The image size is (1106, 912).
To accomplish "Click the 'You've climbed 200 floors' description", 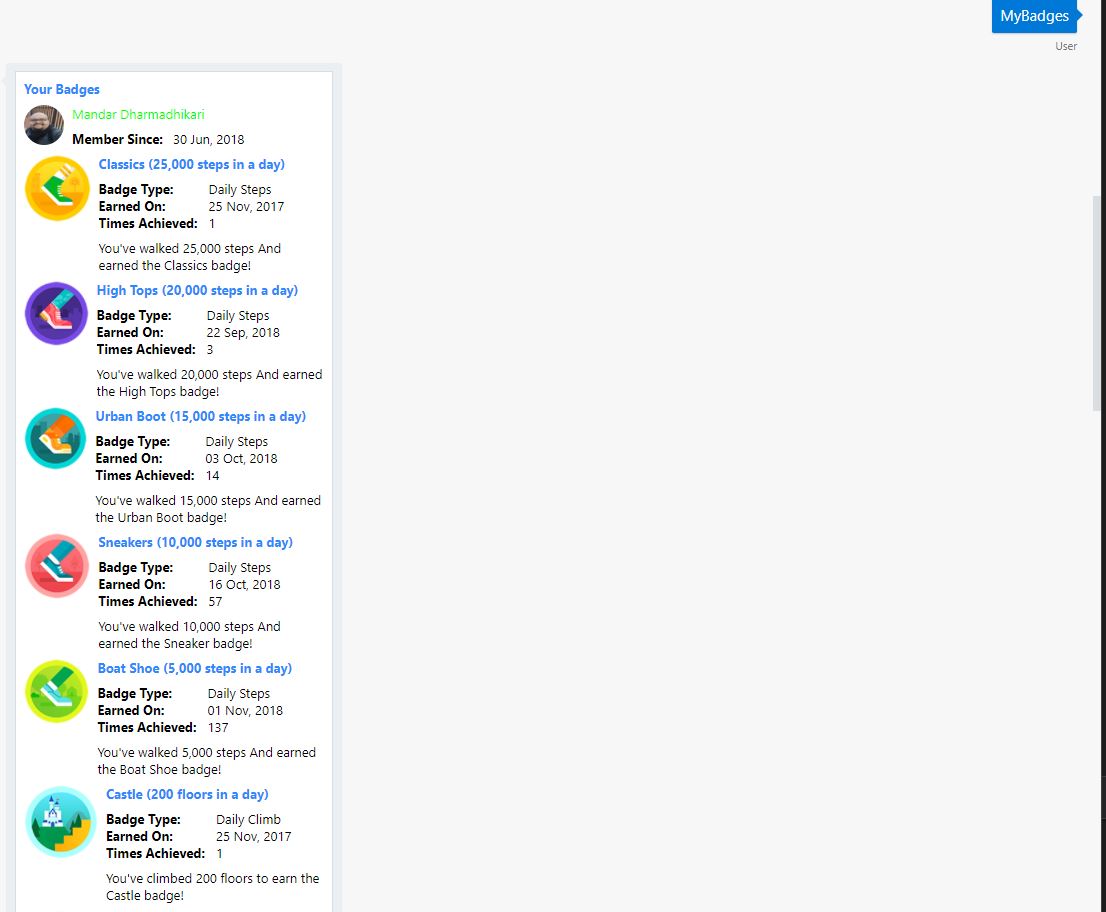I will coord(212,887).
